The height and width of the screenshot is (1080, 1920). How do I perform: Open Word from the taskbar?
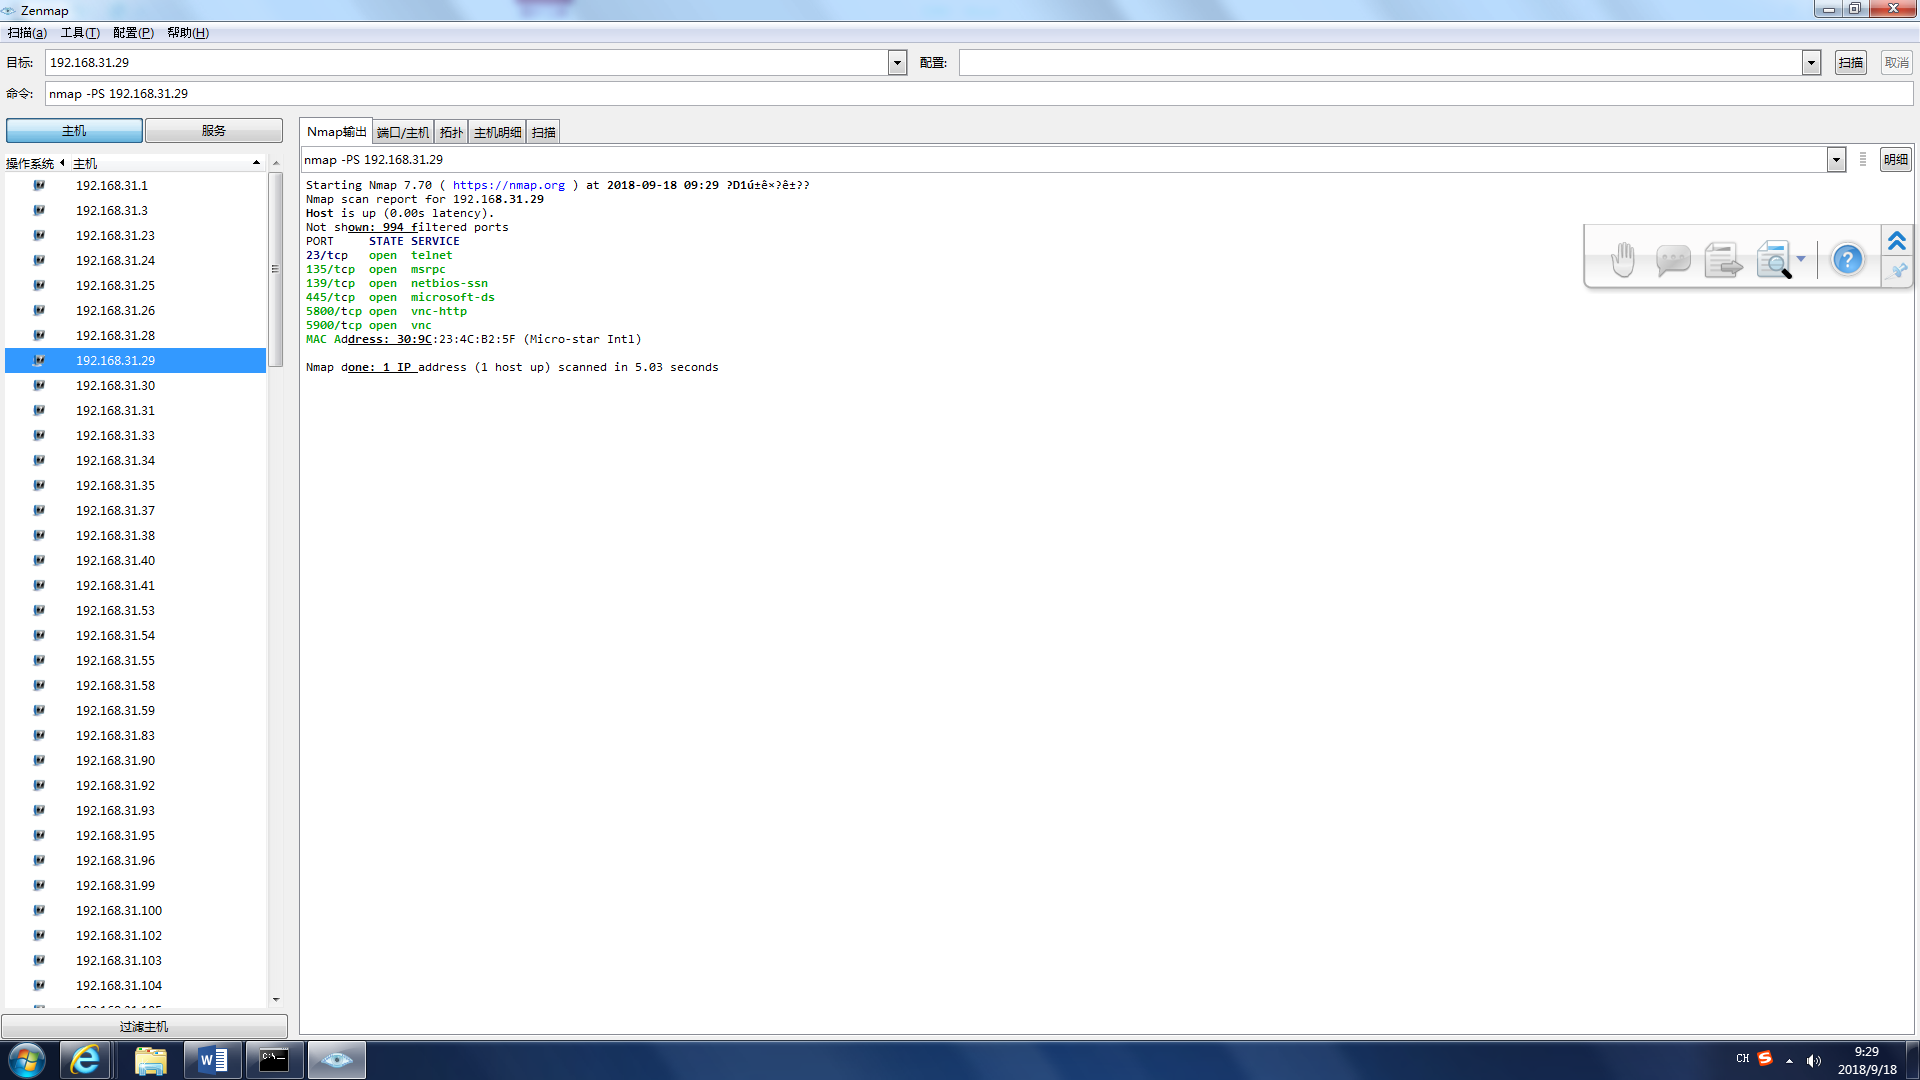[x=213, y=1060]
